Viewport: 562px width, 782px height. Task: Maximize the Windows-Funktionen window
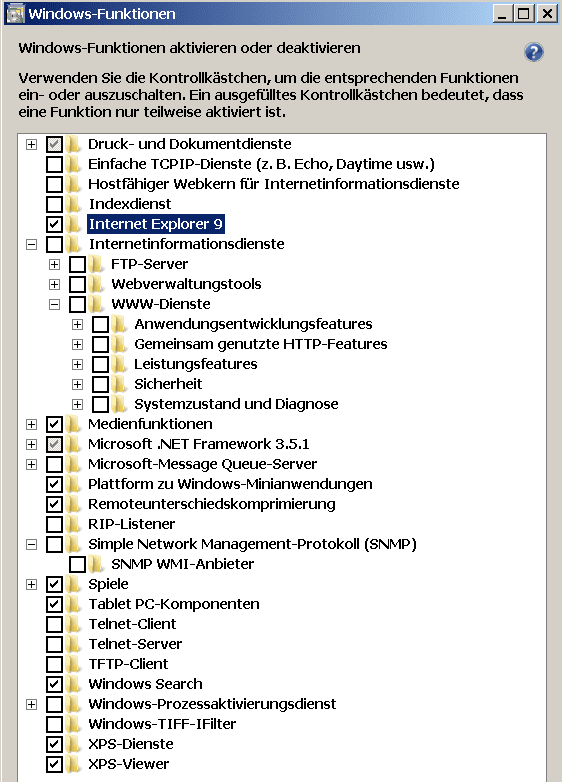click(524, 13)
